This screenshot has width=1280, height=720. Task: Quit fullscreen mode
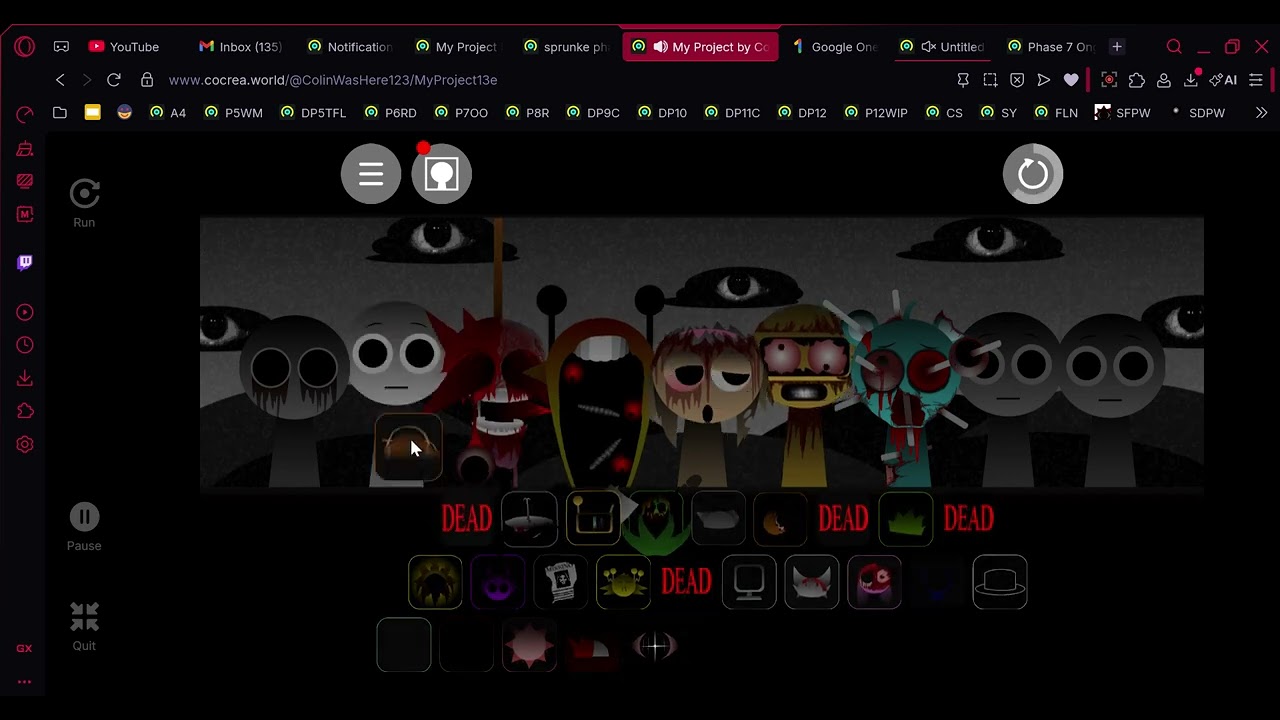(x=84, y=627)
